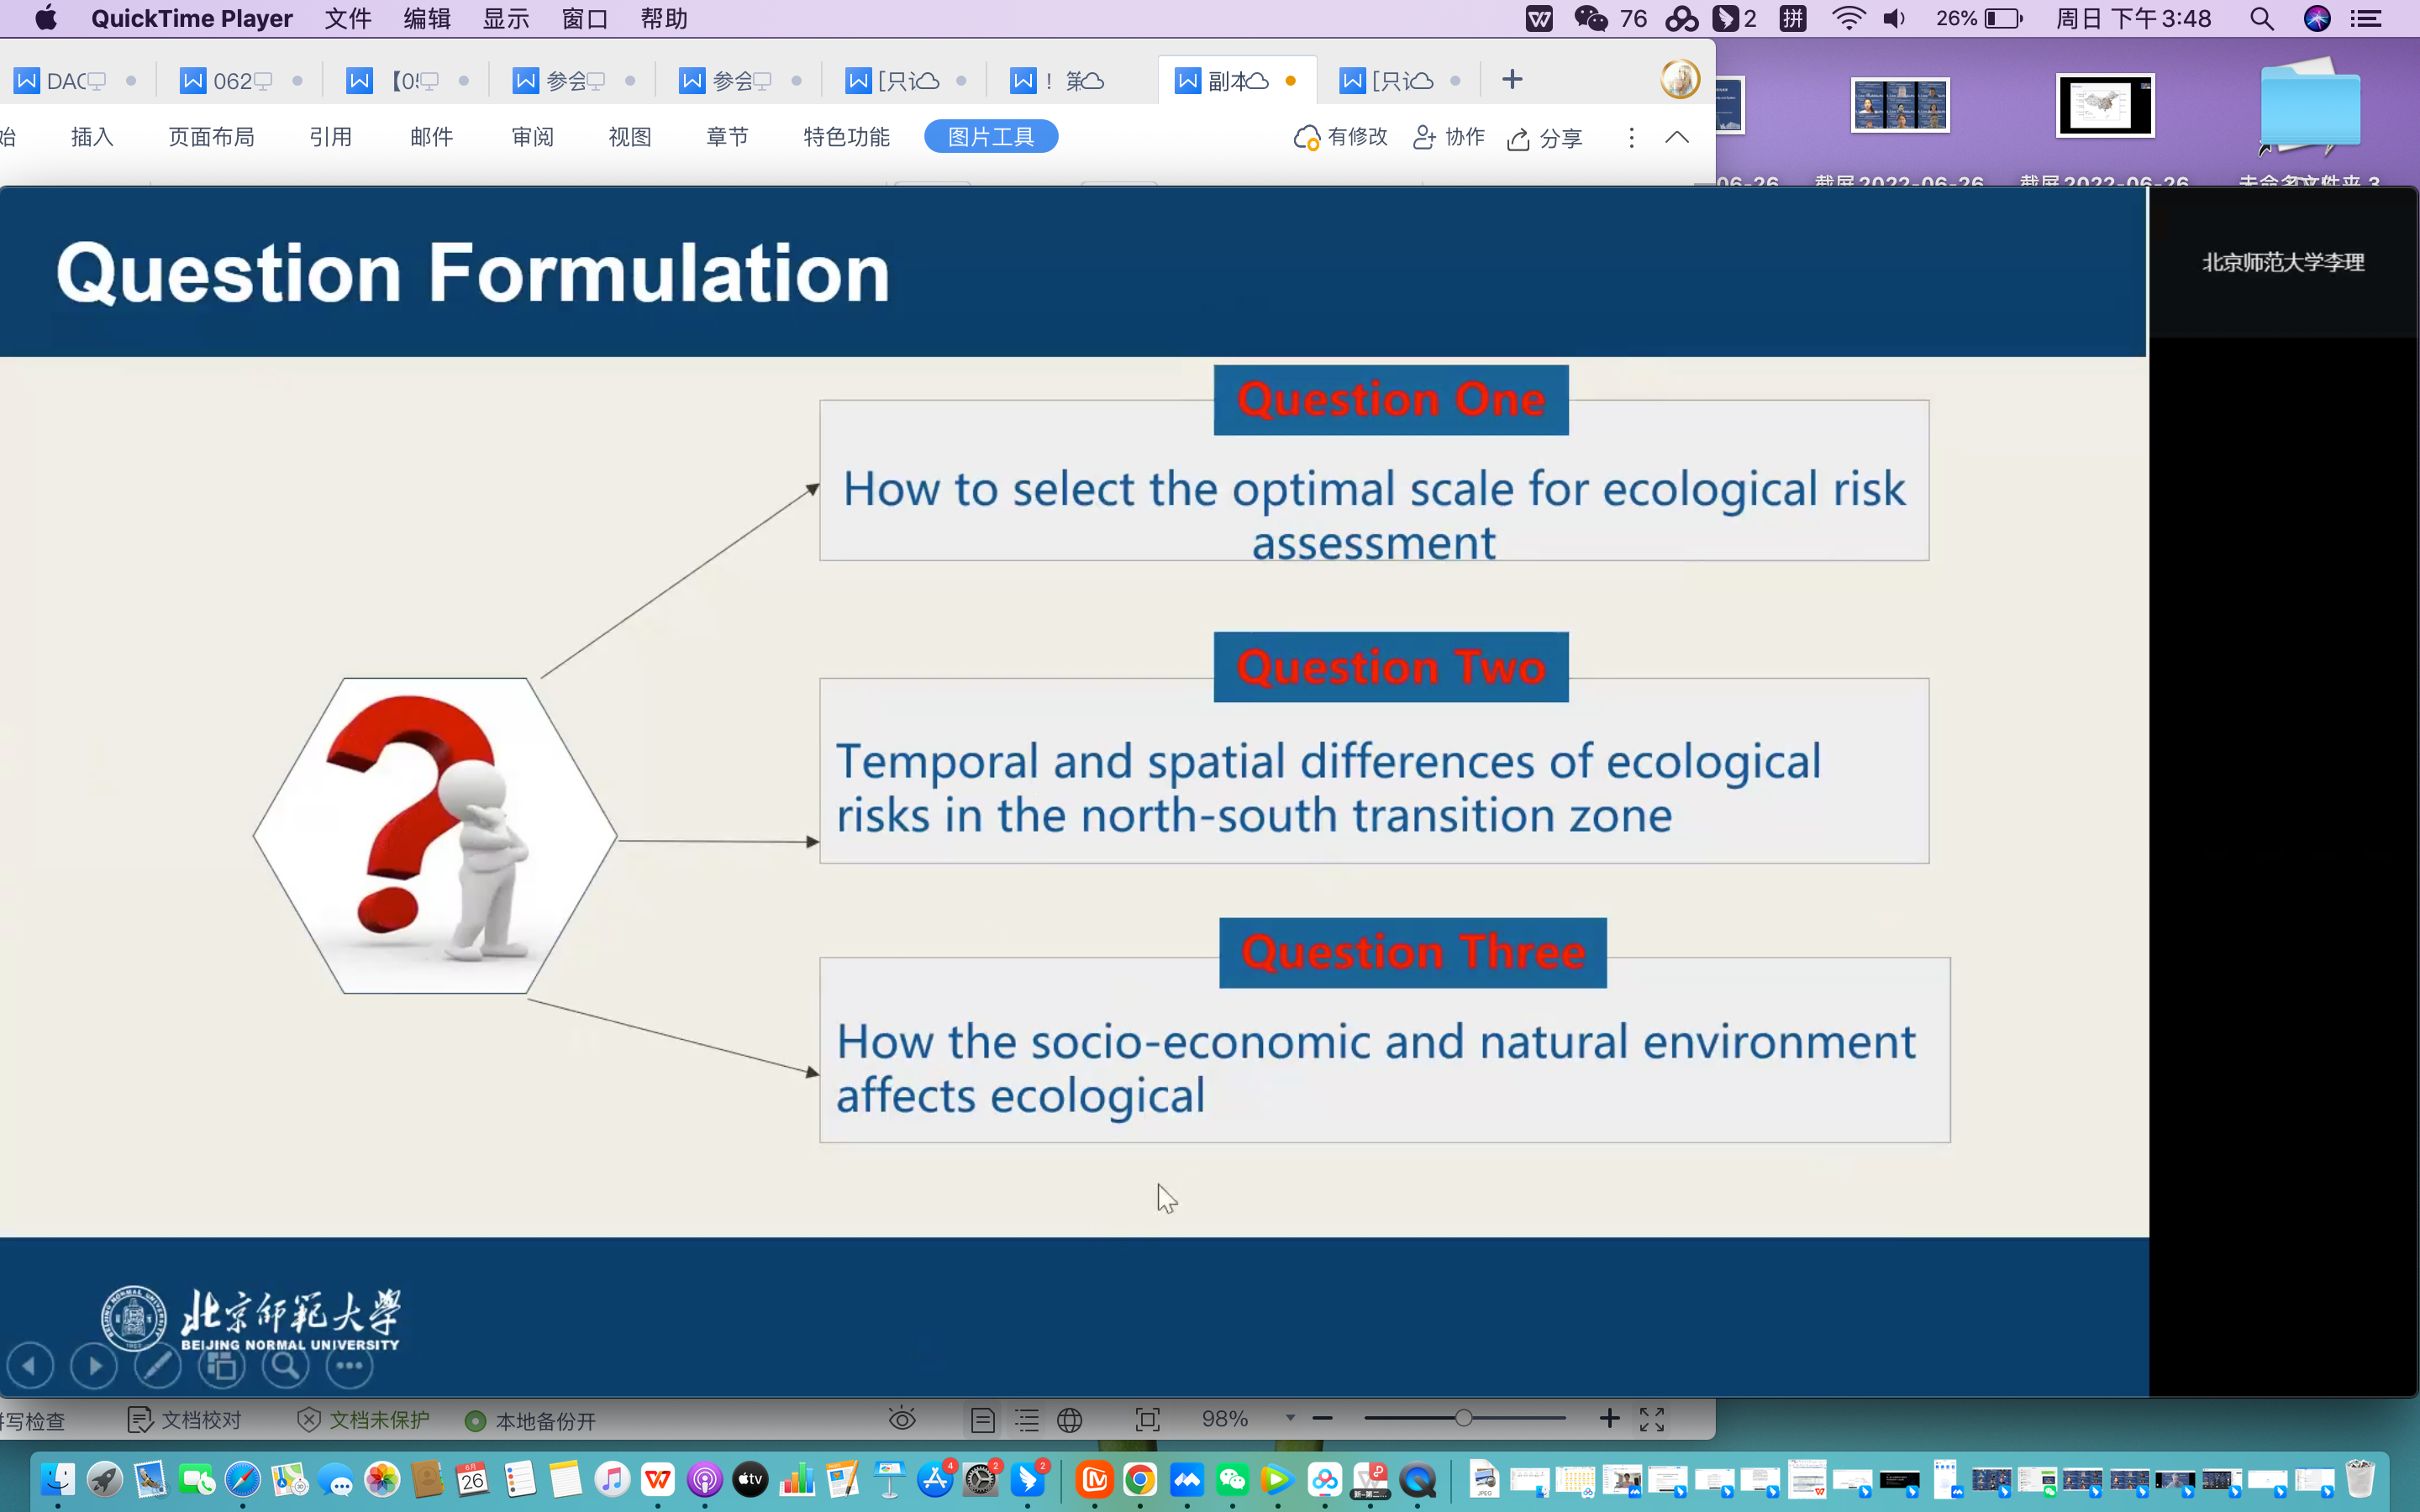Click the previous slide arrow button
This screenshot has height=1512, width=2420.
[x=30, y=1365]
